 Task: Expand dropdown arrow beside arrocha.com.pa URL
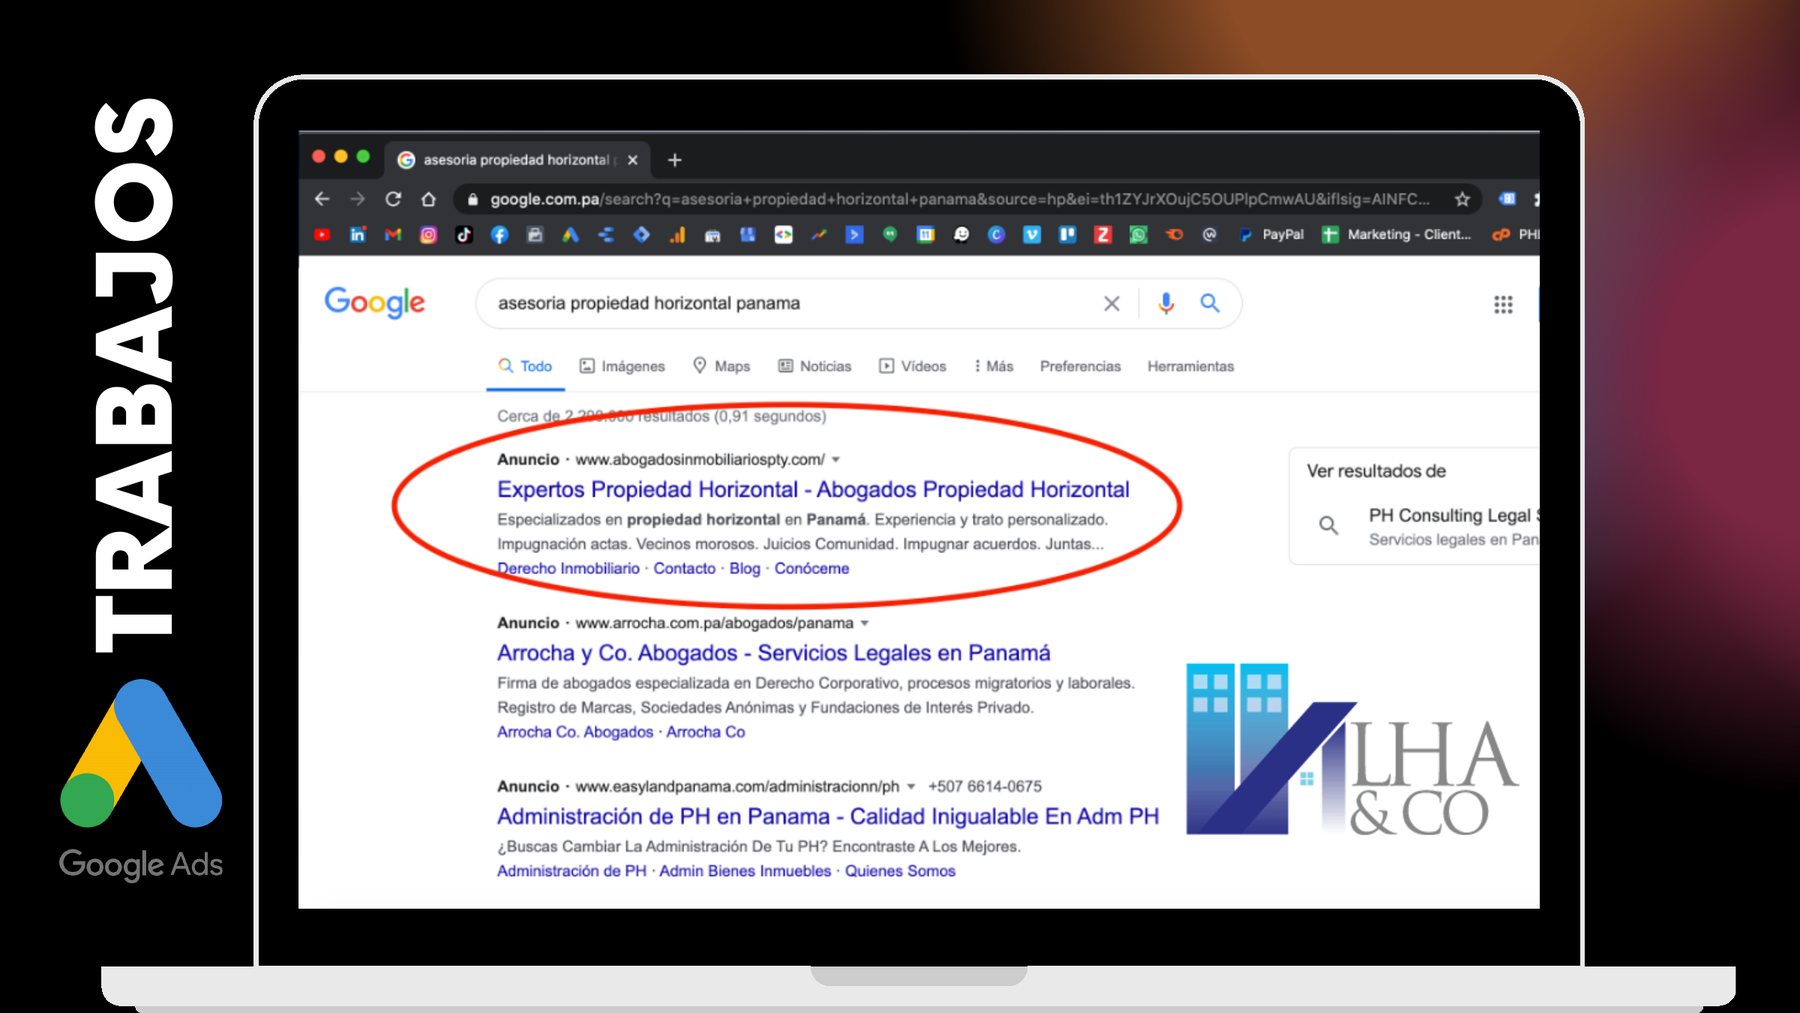coord(865,623)
